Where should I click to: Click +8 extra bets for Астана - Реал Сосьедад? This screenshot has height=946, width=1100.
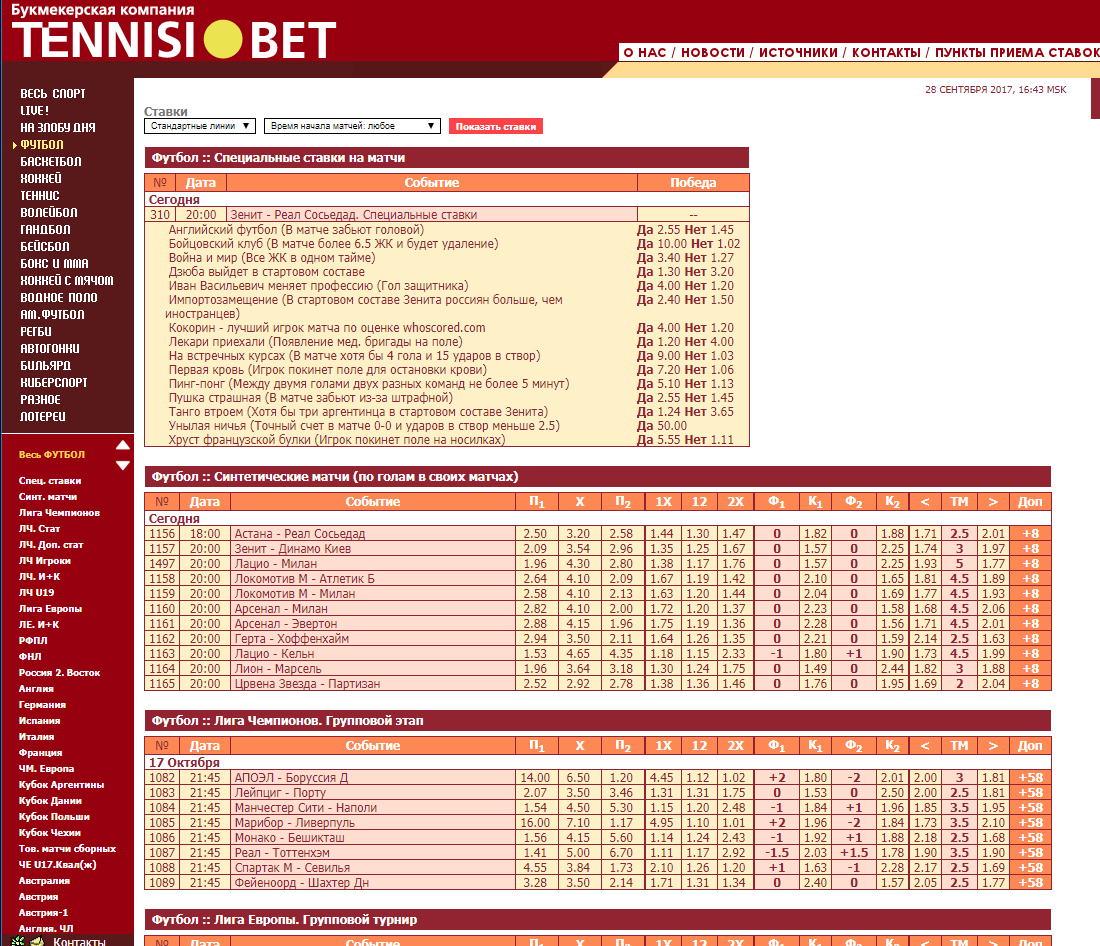(1030, 533)
